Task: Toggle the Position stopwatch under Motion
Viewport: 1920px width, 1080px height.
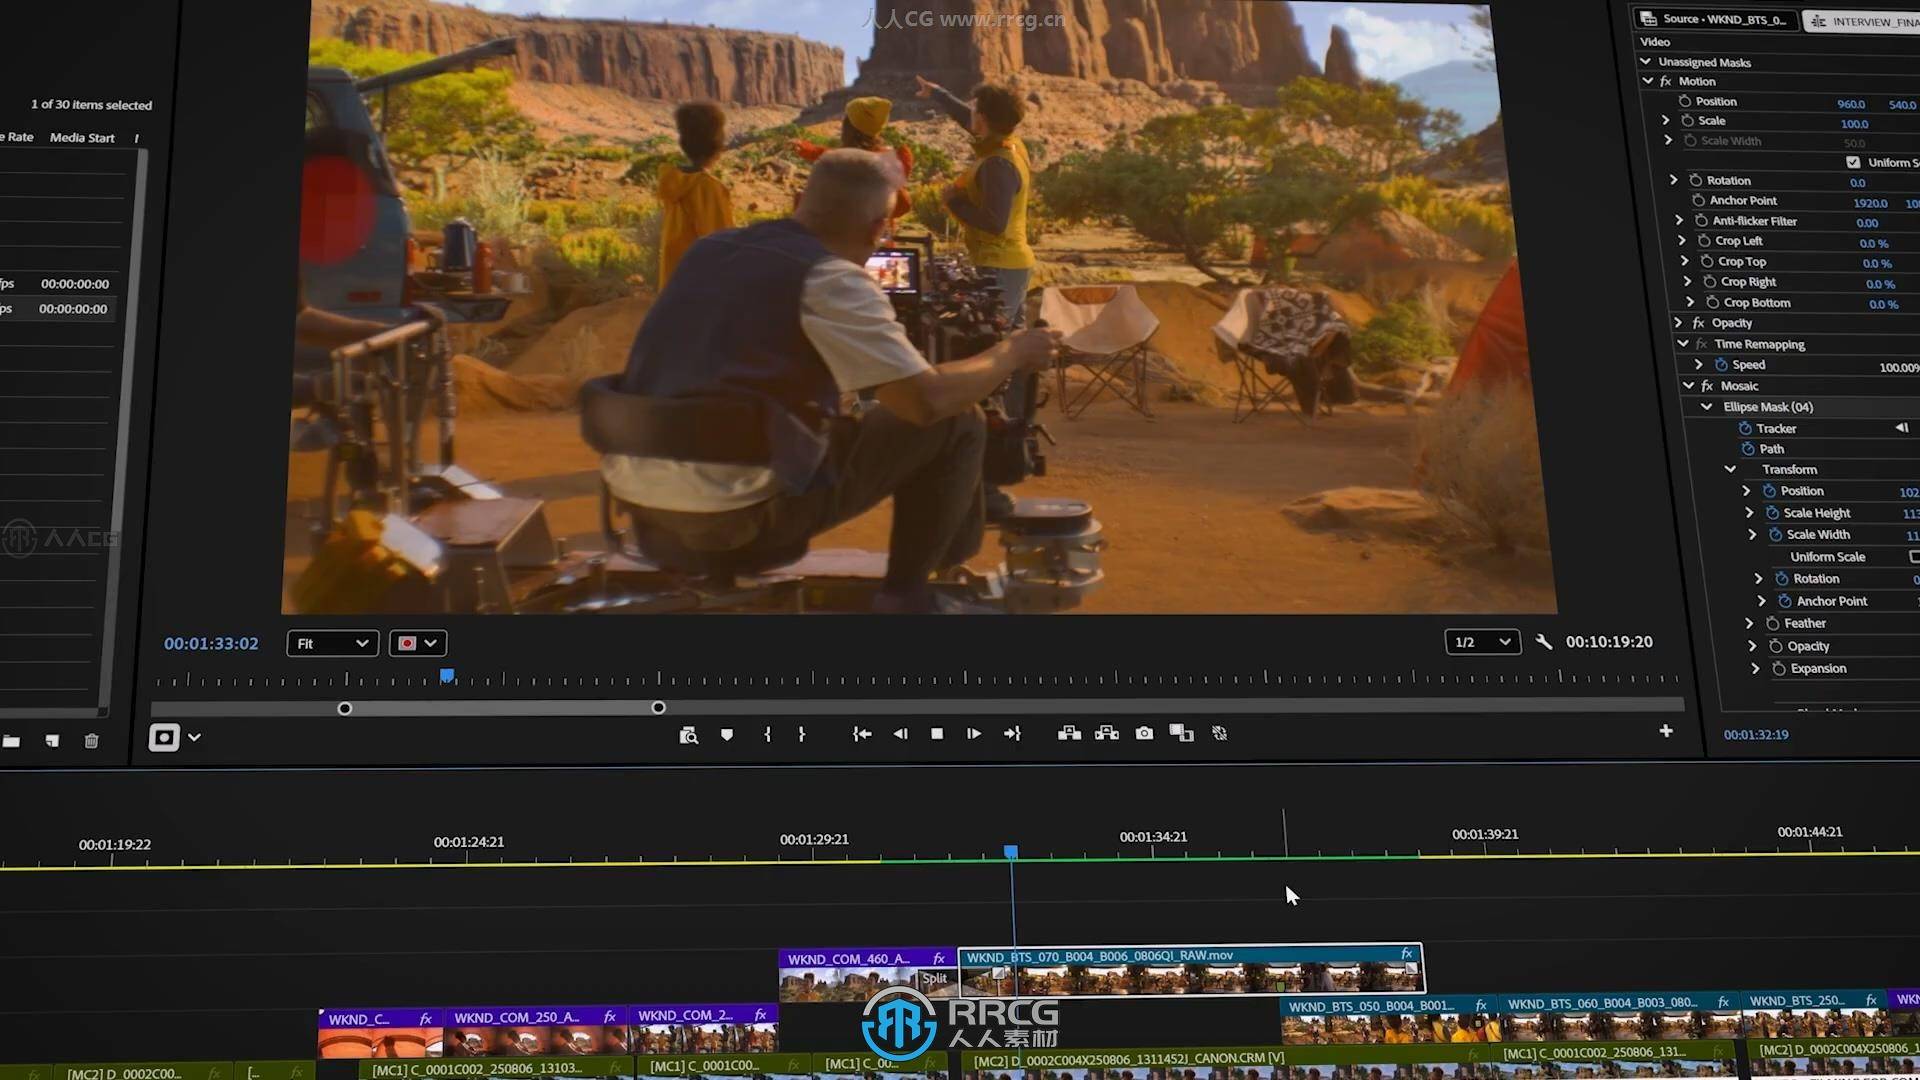Action: 1685,101
